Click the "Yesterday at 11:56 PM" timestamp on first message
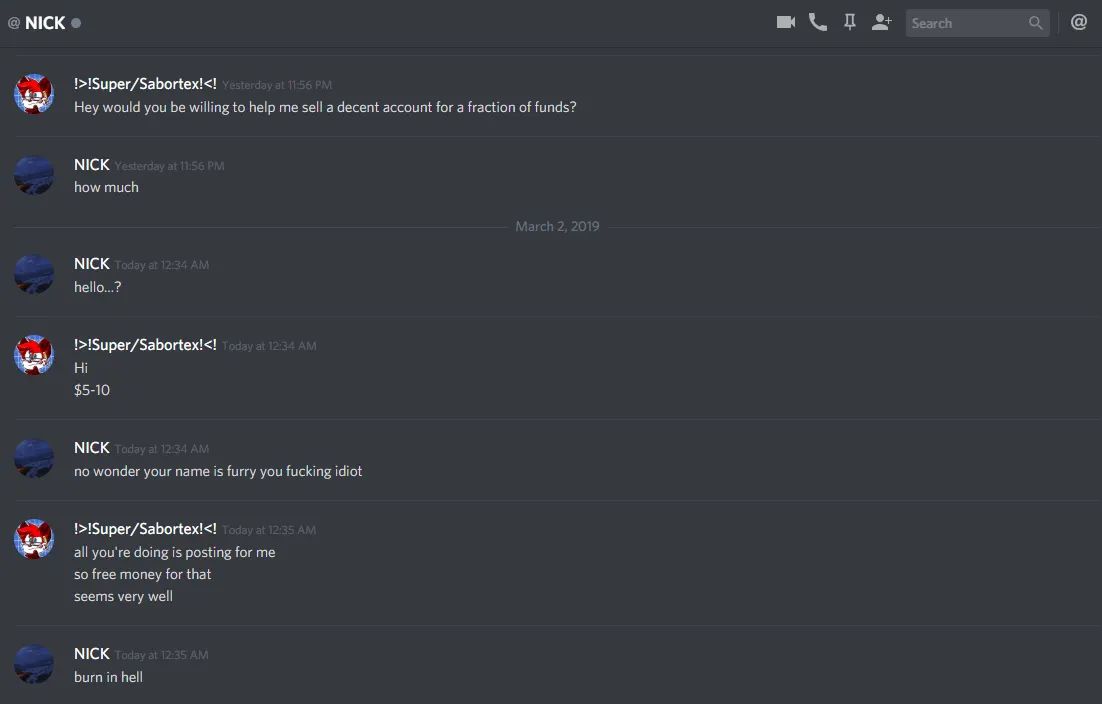 pyautogui.click(x=277, y=85)
